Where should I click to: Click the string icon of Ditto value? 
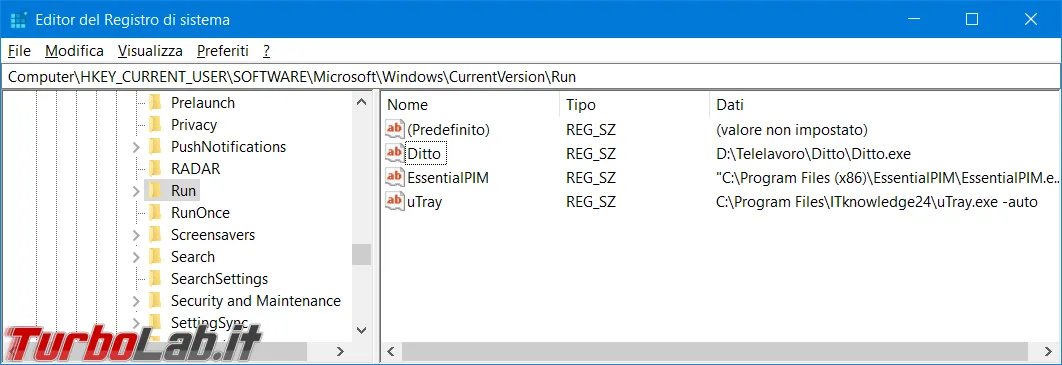[394, 153]
